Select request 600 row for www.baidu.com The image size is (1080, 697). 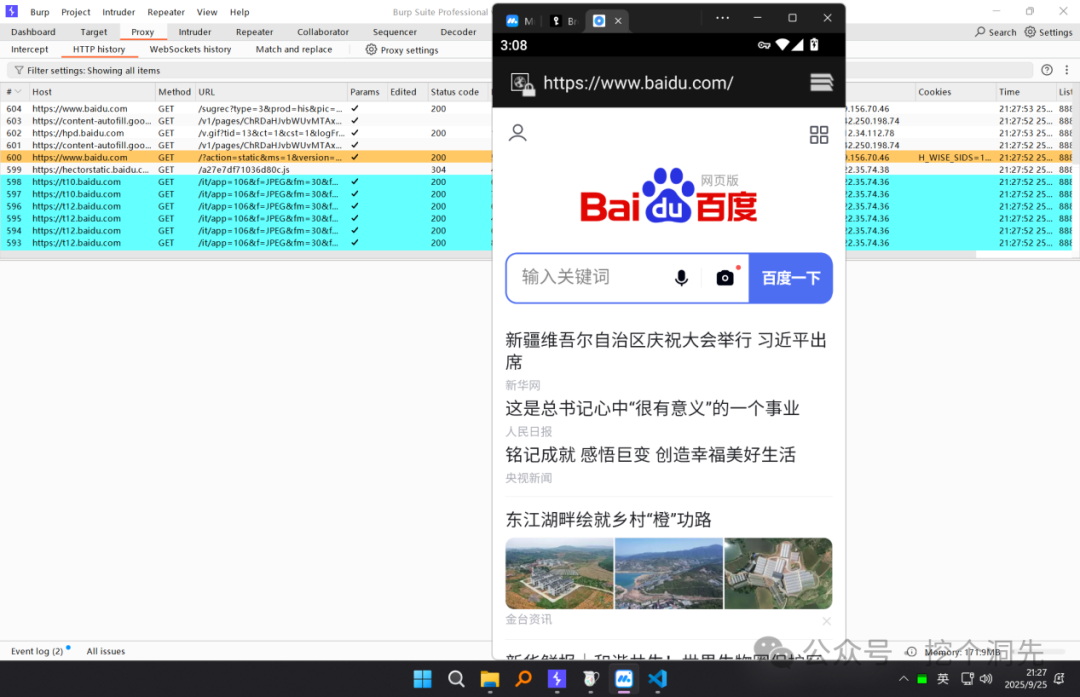(246, 158)
